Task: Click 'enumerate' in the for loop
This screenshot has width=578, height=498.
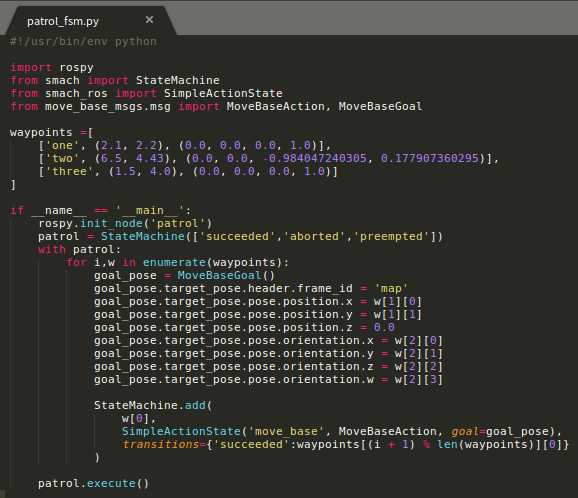Action: tap(174, 262)
